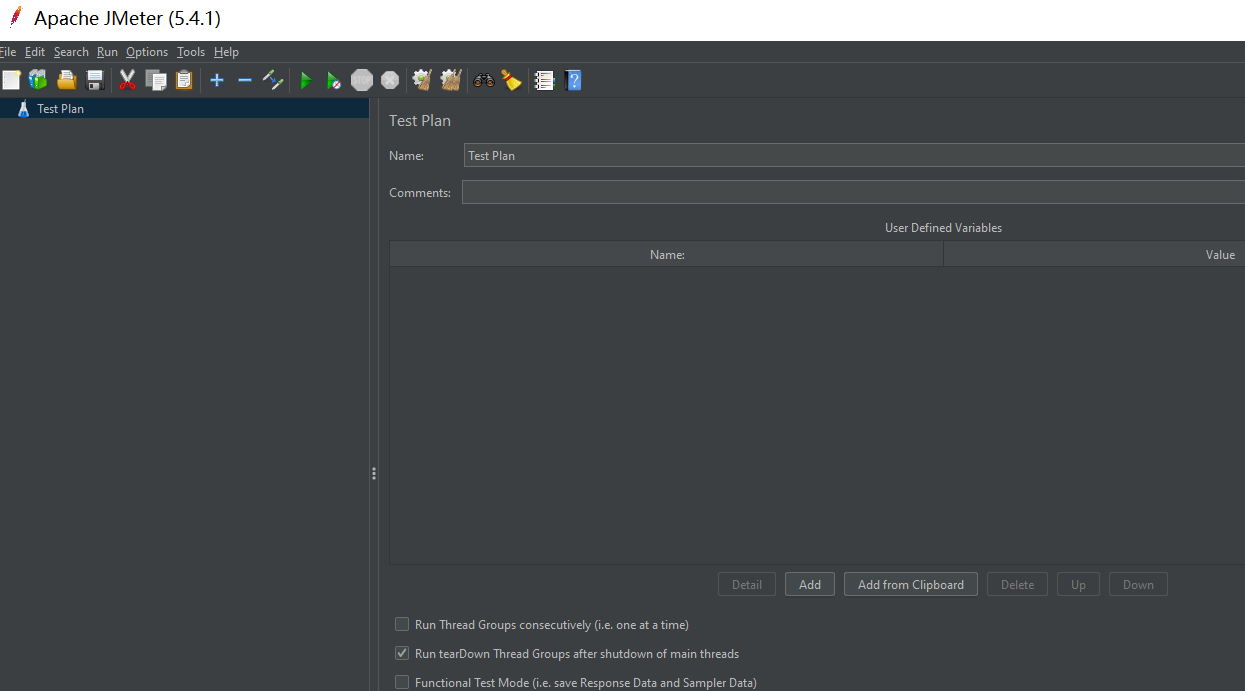The width and height of the screenshot is (1245, 691).
Task: Expand all tree nodes with plus icon
Action: tap(217, 80)
